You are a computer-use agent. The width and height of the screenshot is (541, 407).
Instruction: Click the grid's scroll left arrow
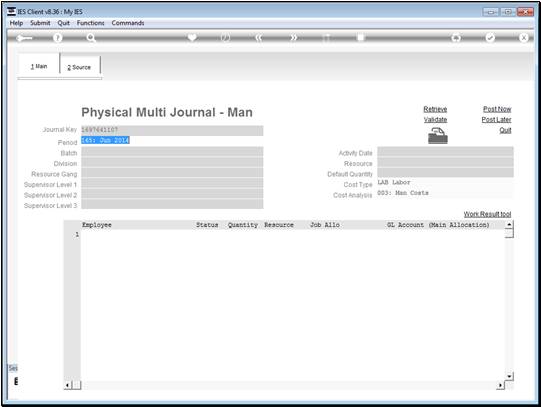point(68,385)
